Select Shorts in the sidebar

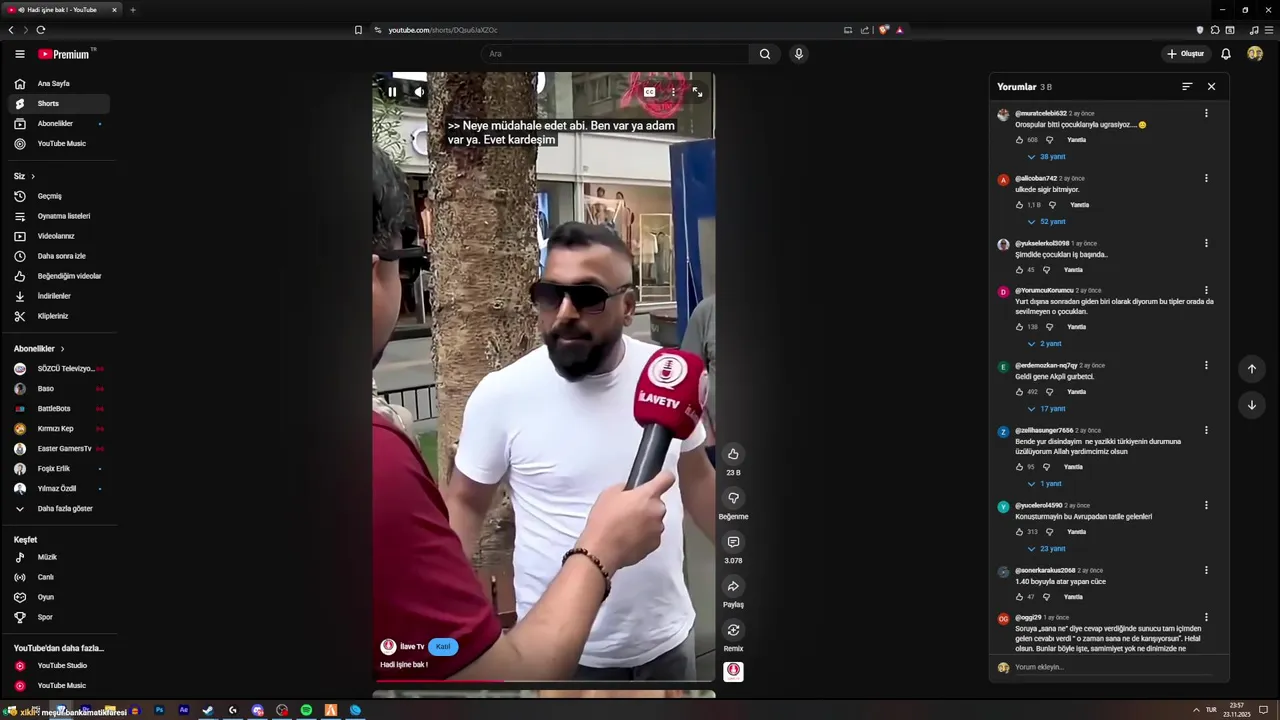(59, 104)
